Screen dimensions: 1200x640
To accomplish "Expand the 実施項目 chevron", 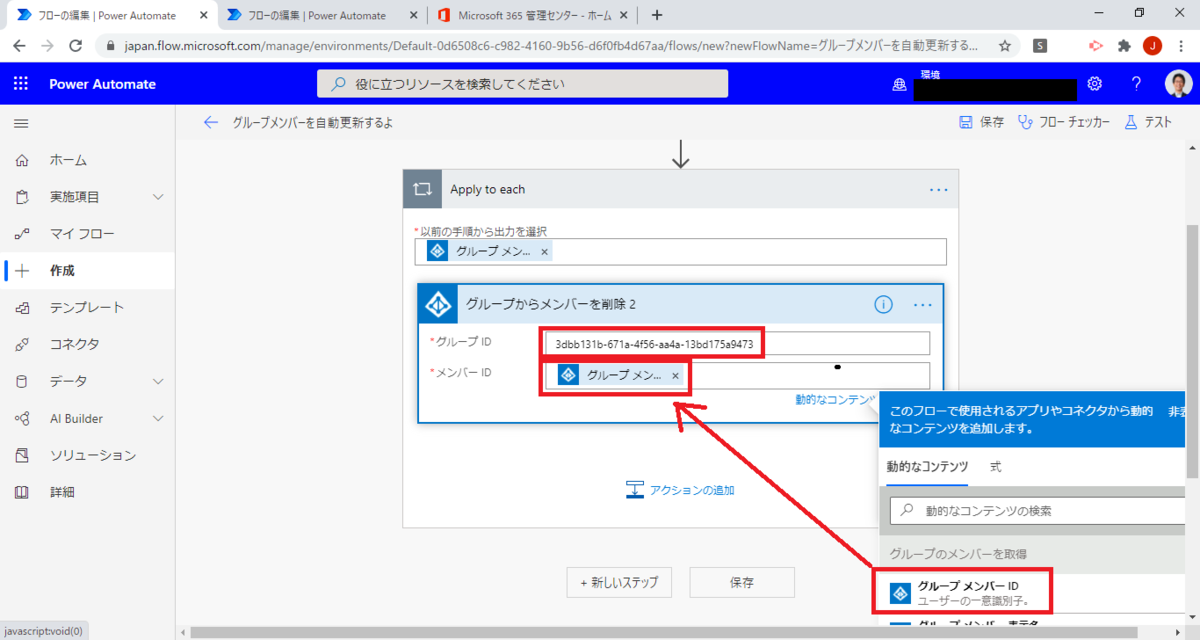I will [158, 197].
